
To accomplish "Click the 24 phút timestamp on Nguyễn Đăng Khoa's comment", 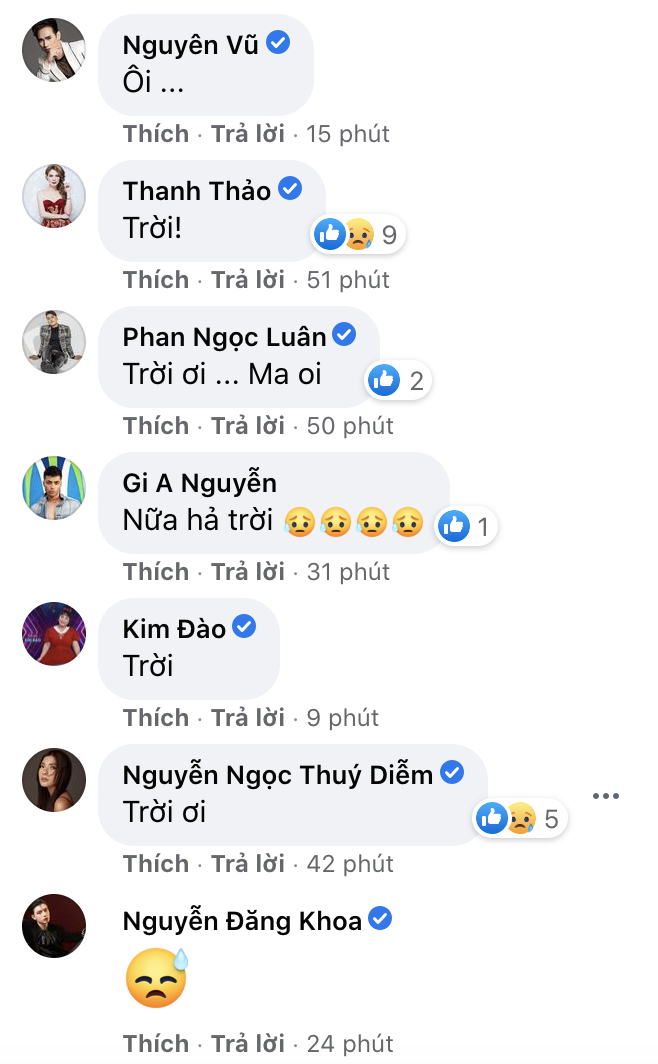I will pos(350,1044).
